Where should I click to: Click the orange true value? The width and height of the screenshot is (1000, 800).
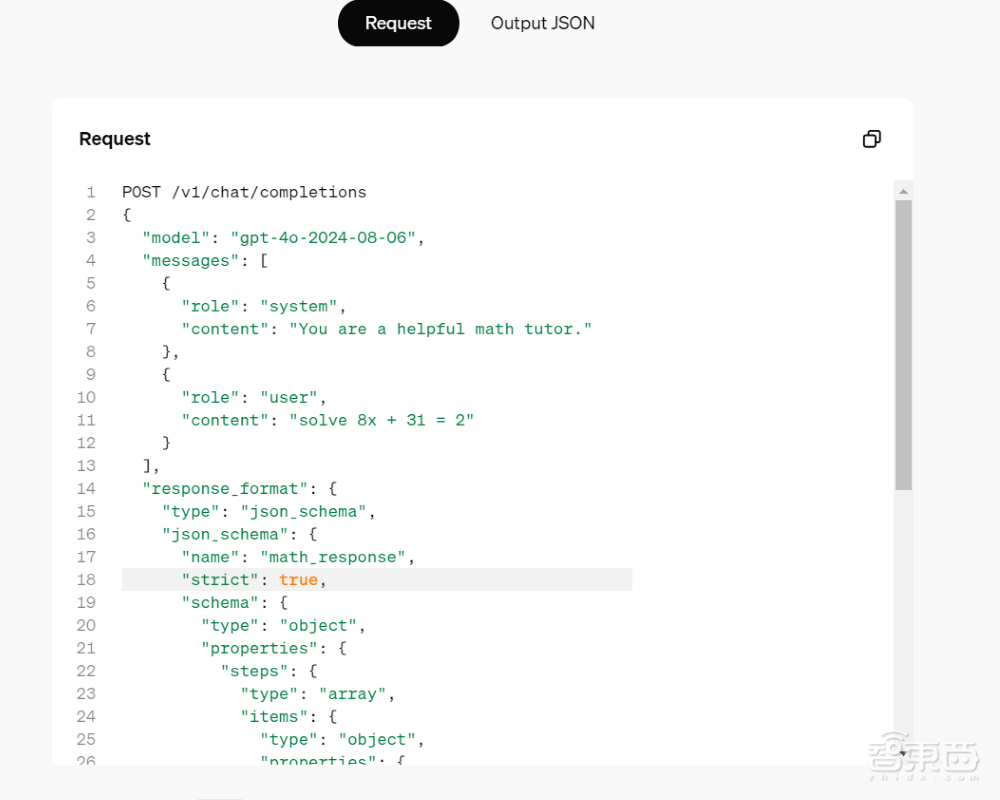click(x=298, y=580)
